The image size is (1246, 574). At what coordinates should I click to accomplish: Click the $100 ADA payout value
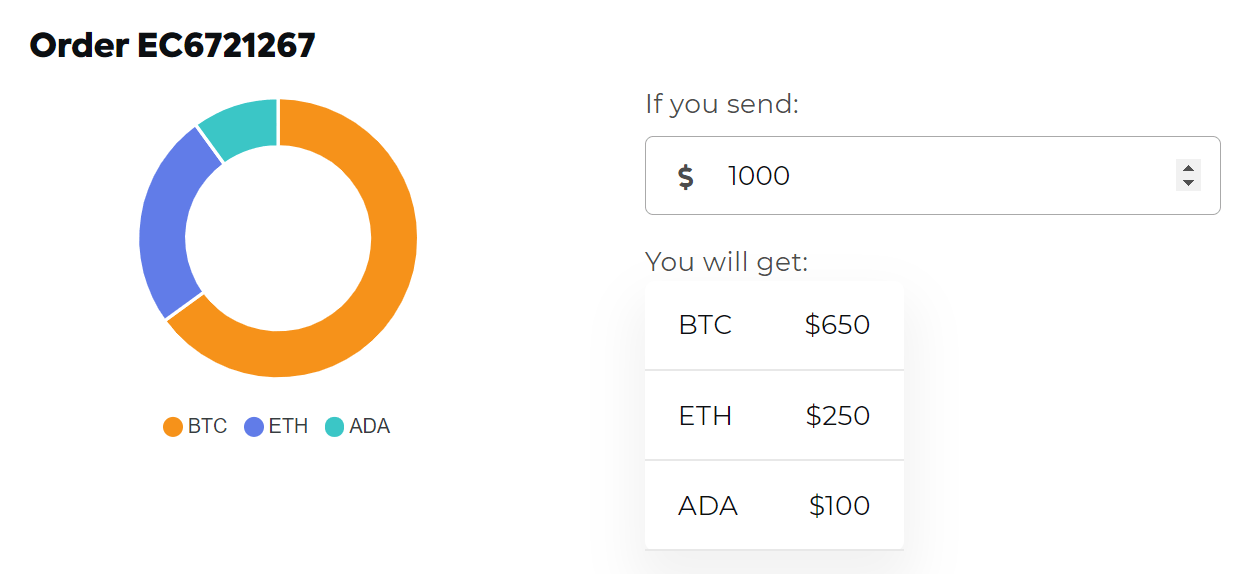[x=839, y=506]
